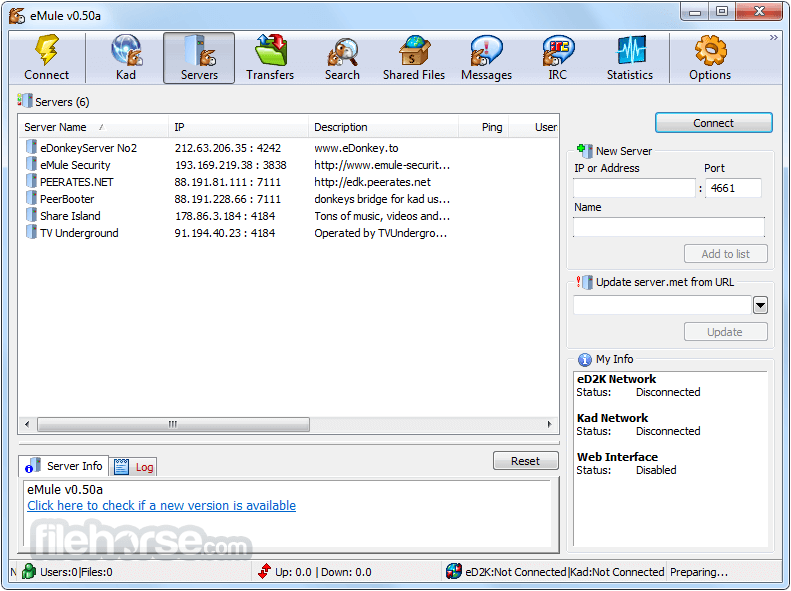Sort by Description column header
The width and height of the screenshot is (791, 591).
[384, 127]
